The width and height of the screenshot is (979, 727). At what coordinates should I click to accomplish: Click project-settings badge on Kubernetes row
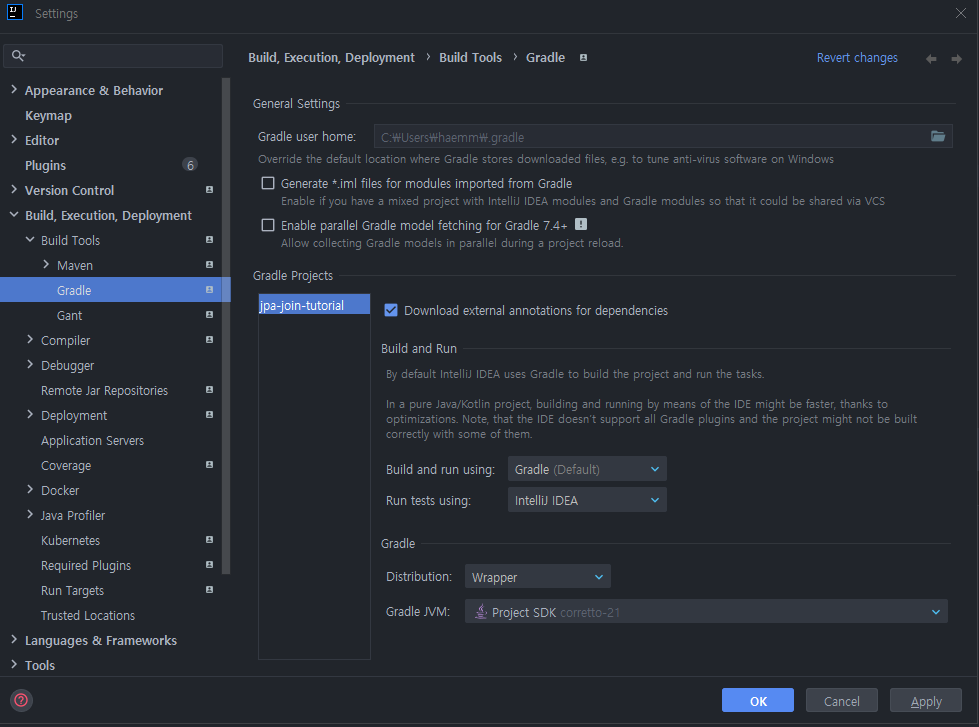209,540
